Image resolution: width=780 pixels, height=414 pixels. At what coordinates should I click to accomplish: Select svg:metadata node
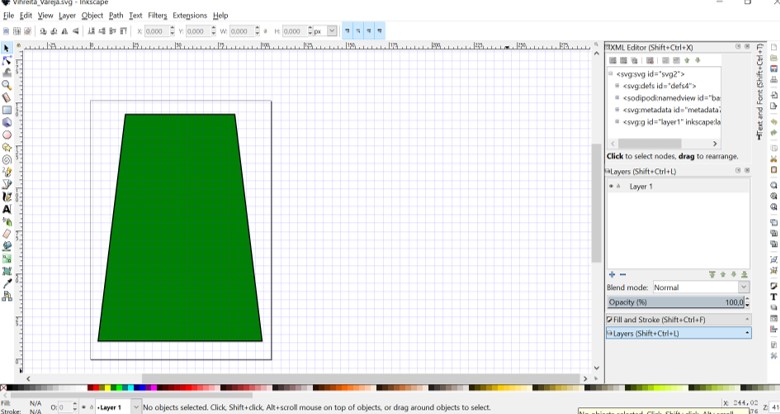(x=672, y=109)
